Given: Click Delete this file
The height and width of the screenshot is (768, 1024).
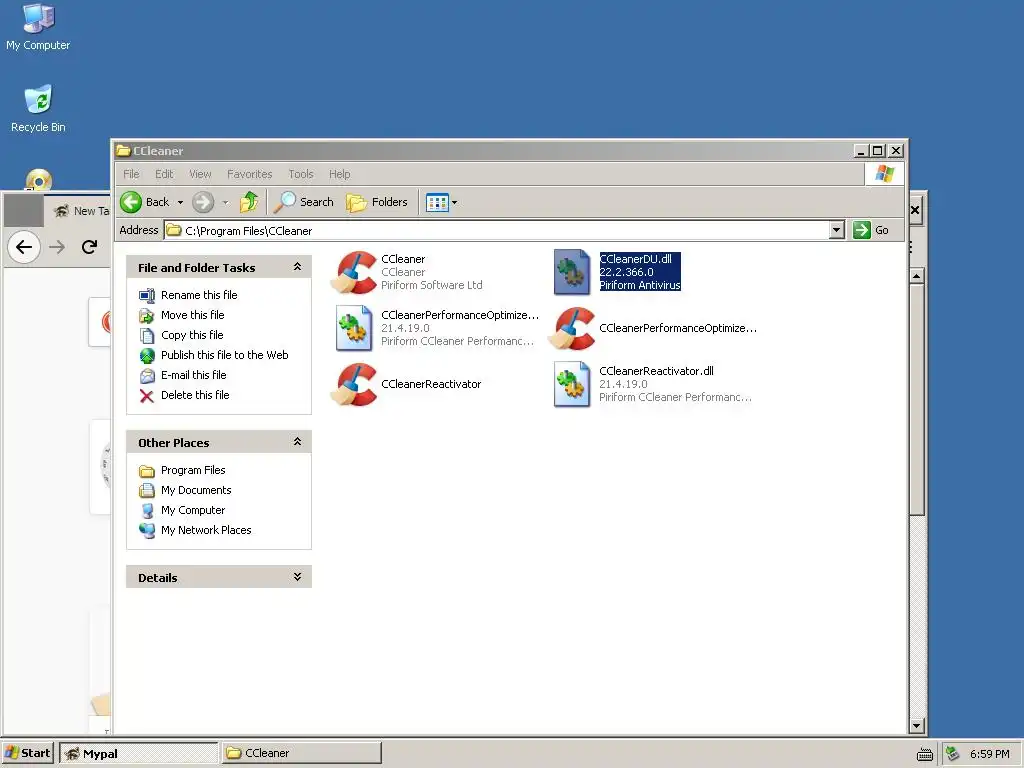Looking at the screenshot, I should click(x=195, y=395).
